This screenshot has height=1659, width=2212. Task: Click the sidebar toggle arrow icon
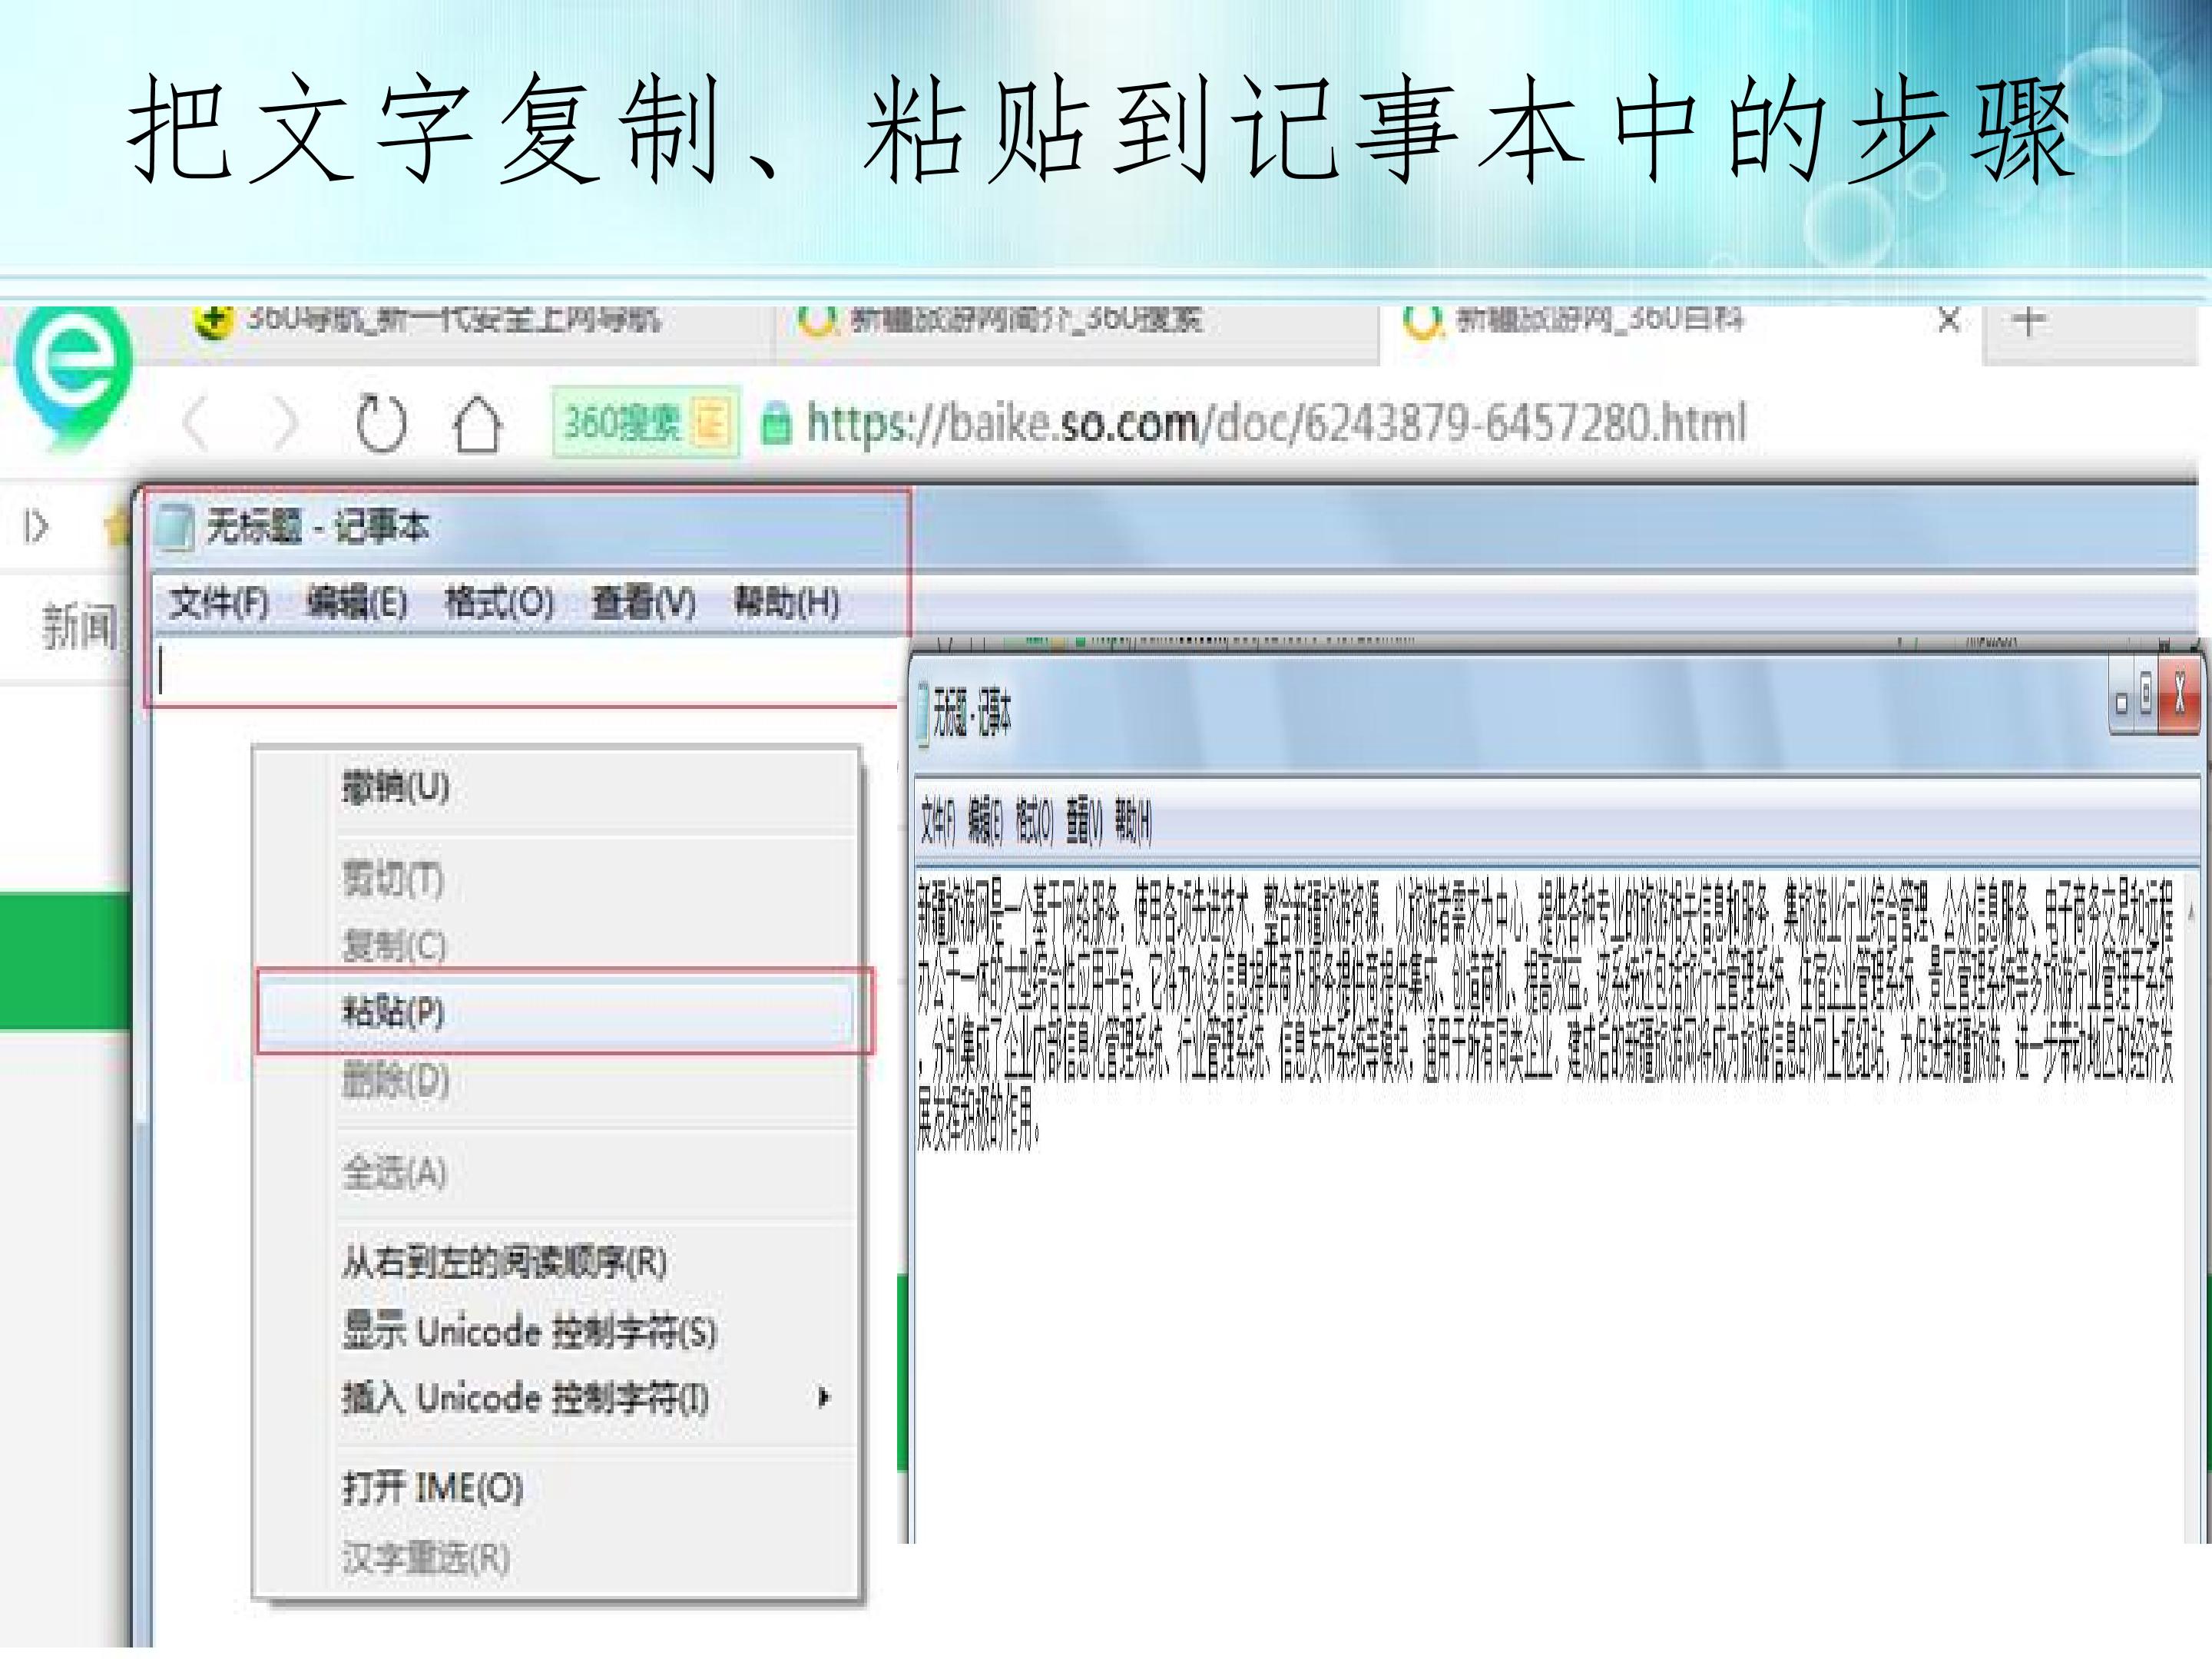point(37,526)
